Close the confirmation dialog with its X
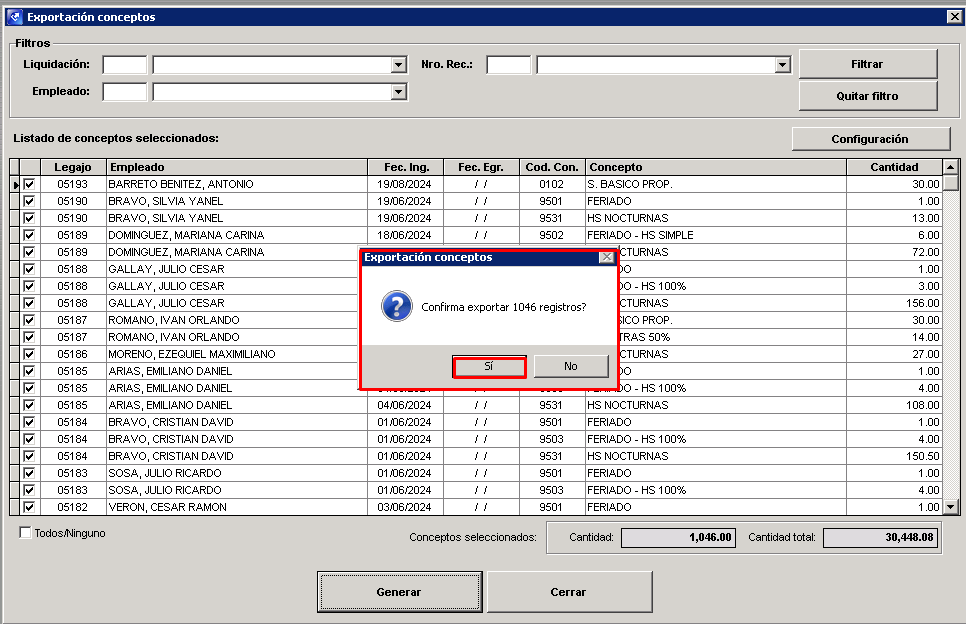The height and width of the screenshot is (624, 966). click(x=606, y=257)
